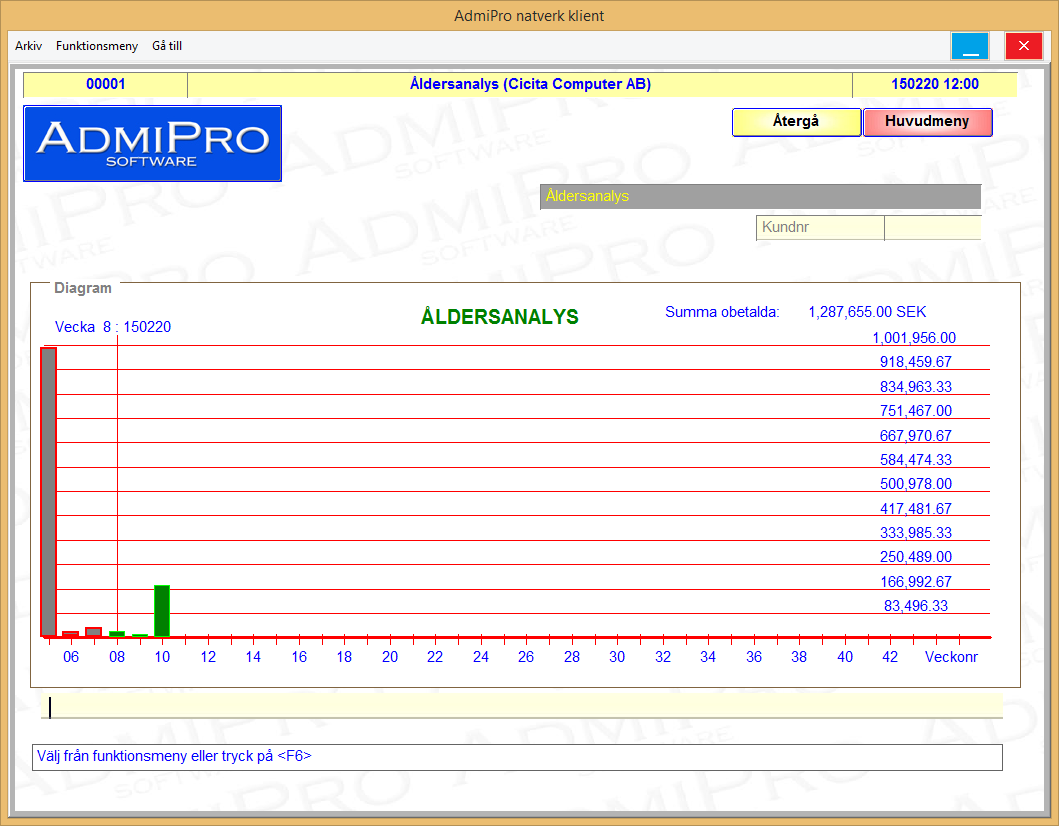Click the gray week 07 bar
The height and width of the screenshot is (826, 1059).
(93, 632)
